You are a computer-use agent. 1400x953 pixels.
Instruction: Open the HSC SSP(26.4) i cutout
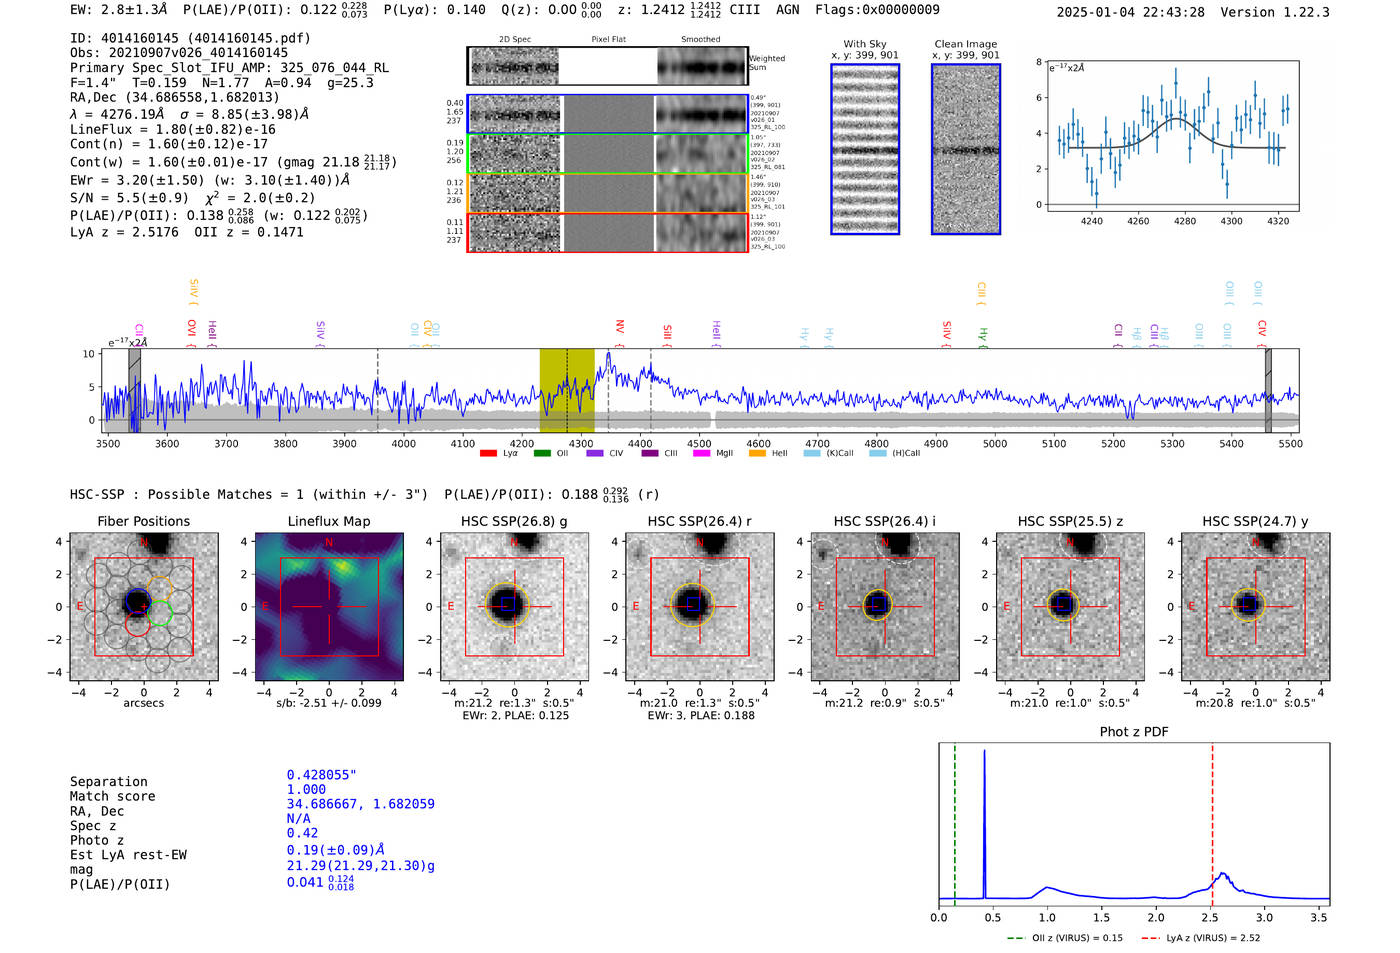885,607
